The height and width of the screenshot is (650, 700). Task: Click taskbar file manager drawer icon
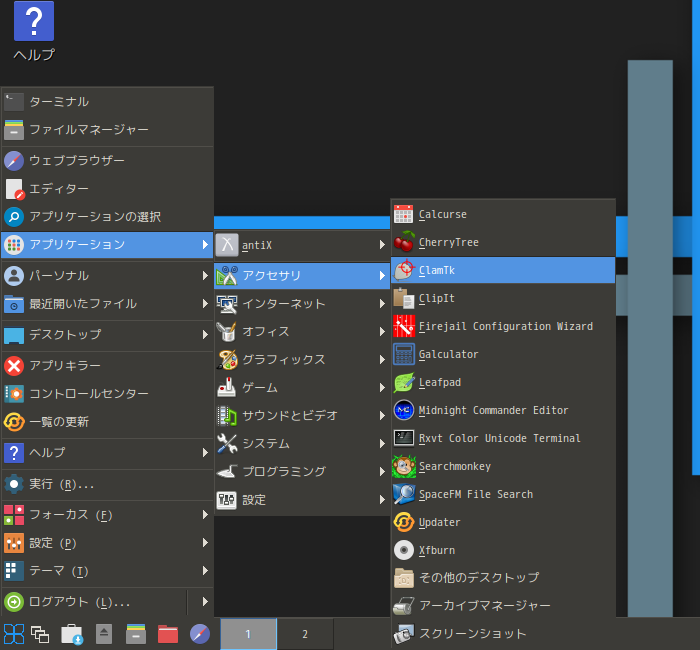click(136, 634)
